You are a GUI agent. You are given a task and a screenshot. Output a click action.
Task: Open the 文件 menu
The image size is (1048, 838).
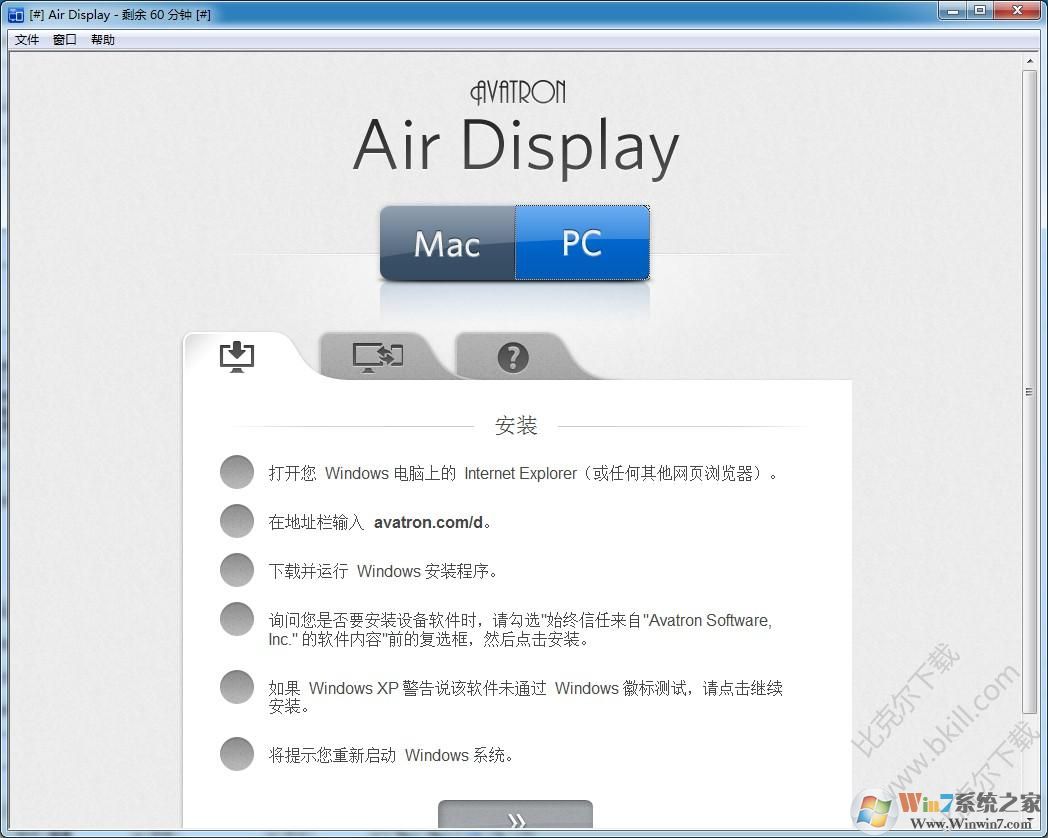pos(26,39)
